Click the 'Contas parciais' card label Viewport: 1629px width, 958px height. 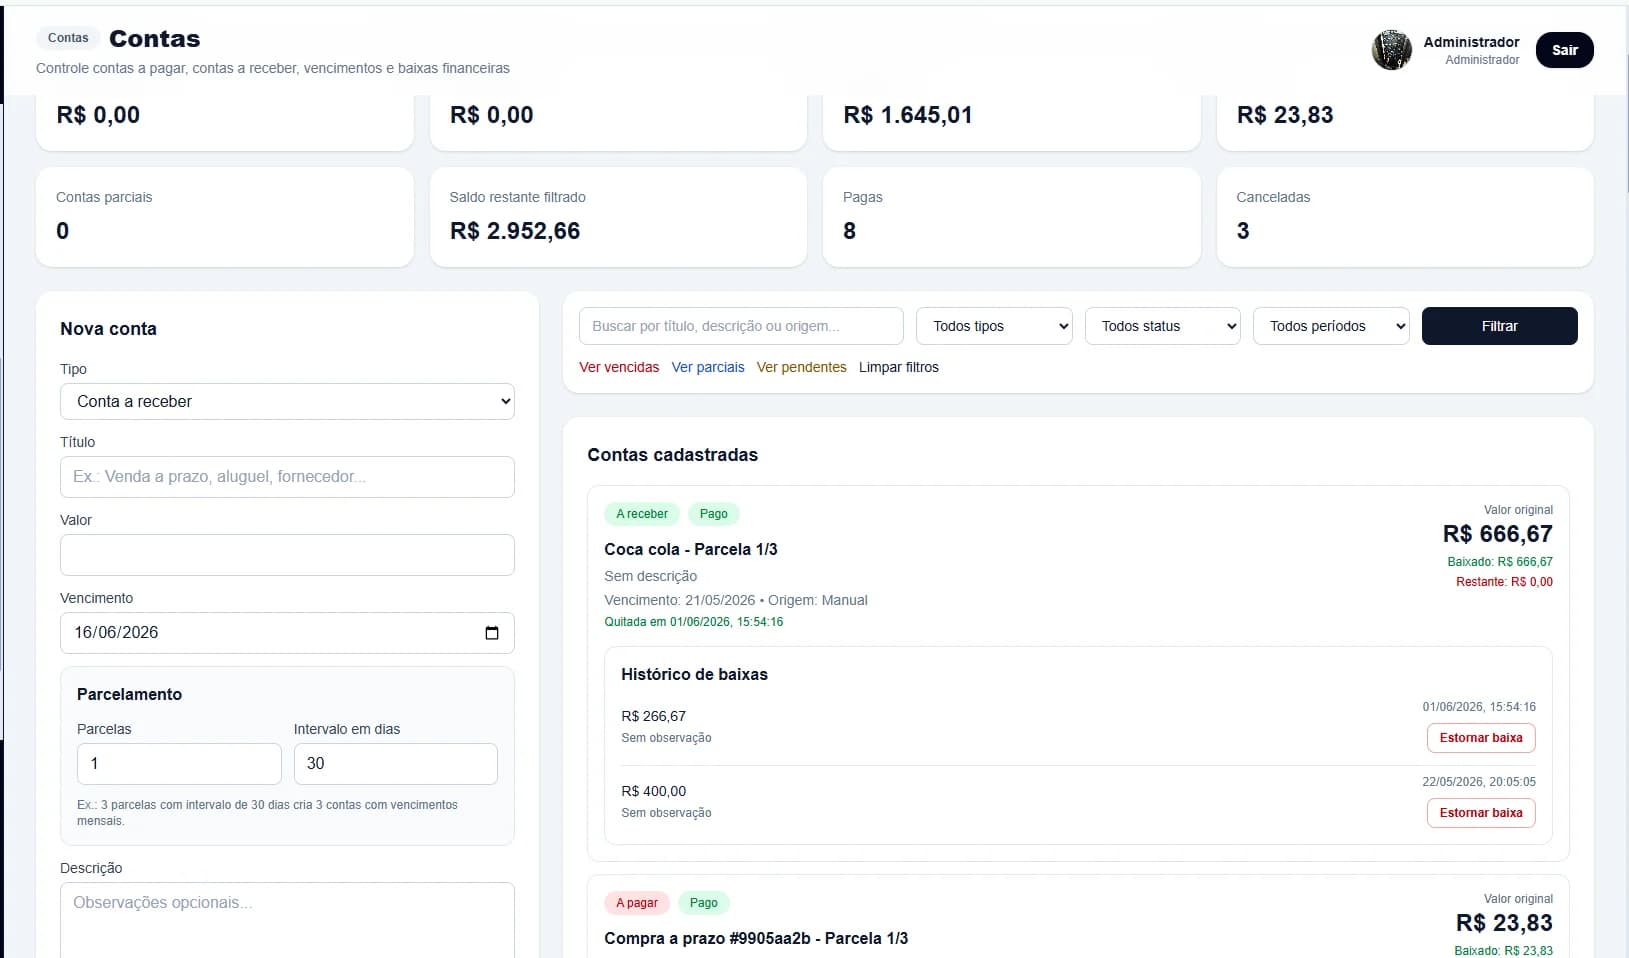pos(104,197)
